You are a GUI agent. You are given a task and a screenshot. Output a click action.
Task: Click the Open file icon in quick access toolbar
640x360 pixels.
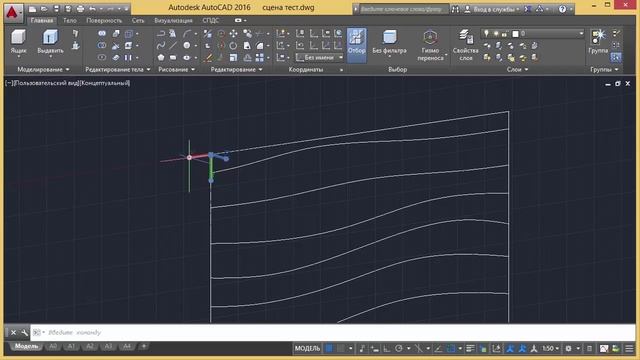pos(44,9)
